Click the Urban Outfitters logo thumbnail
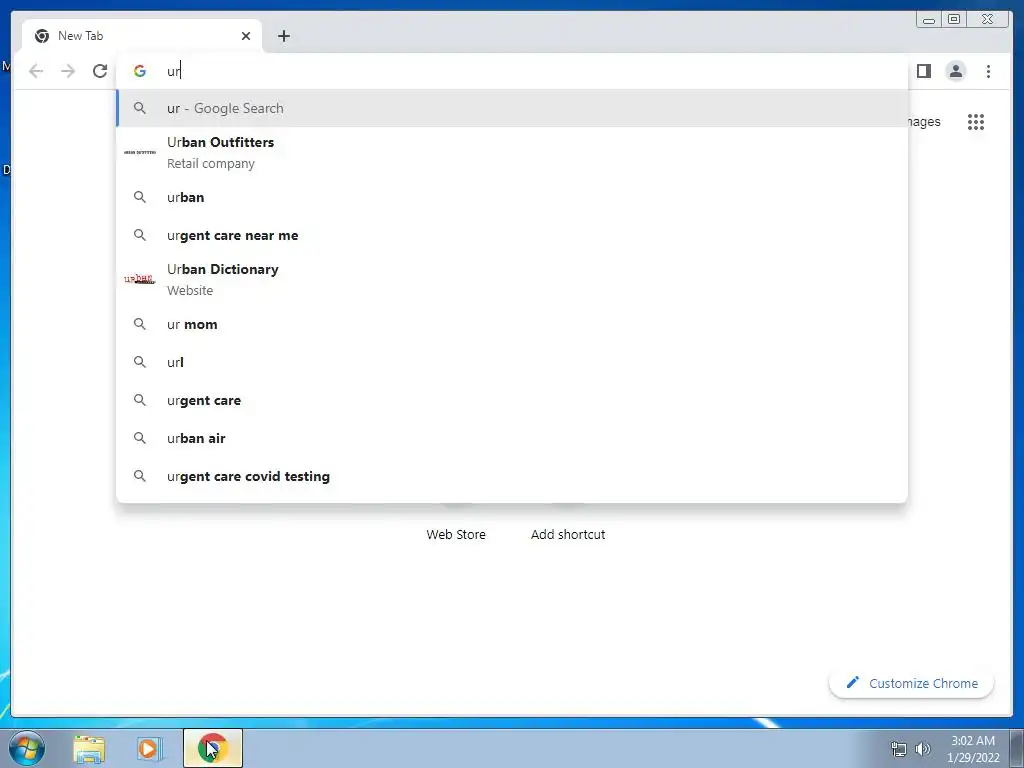The image size is (1024, 768). point(140,152)
